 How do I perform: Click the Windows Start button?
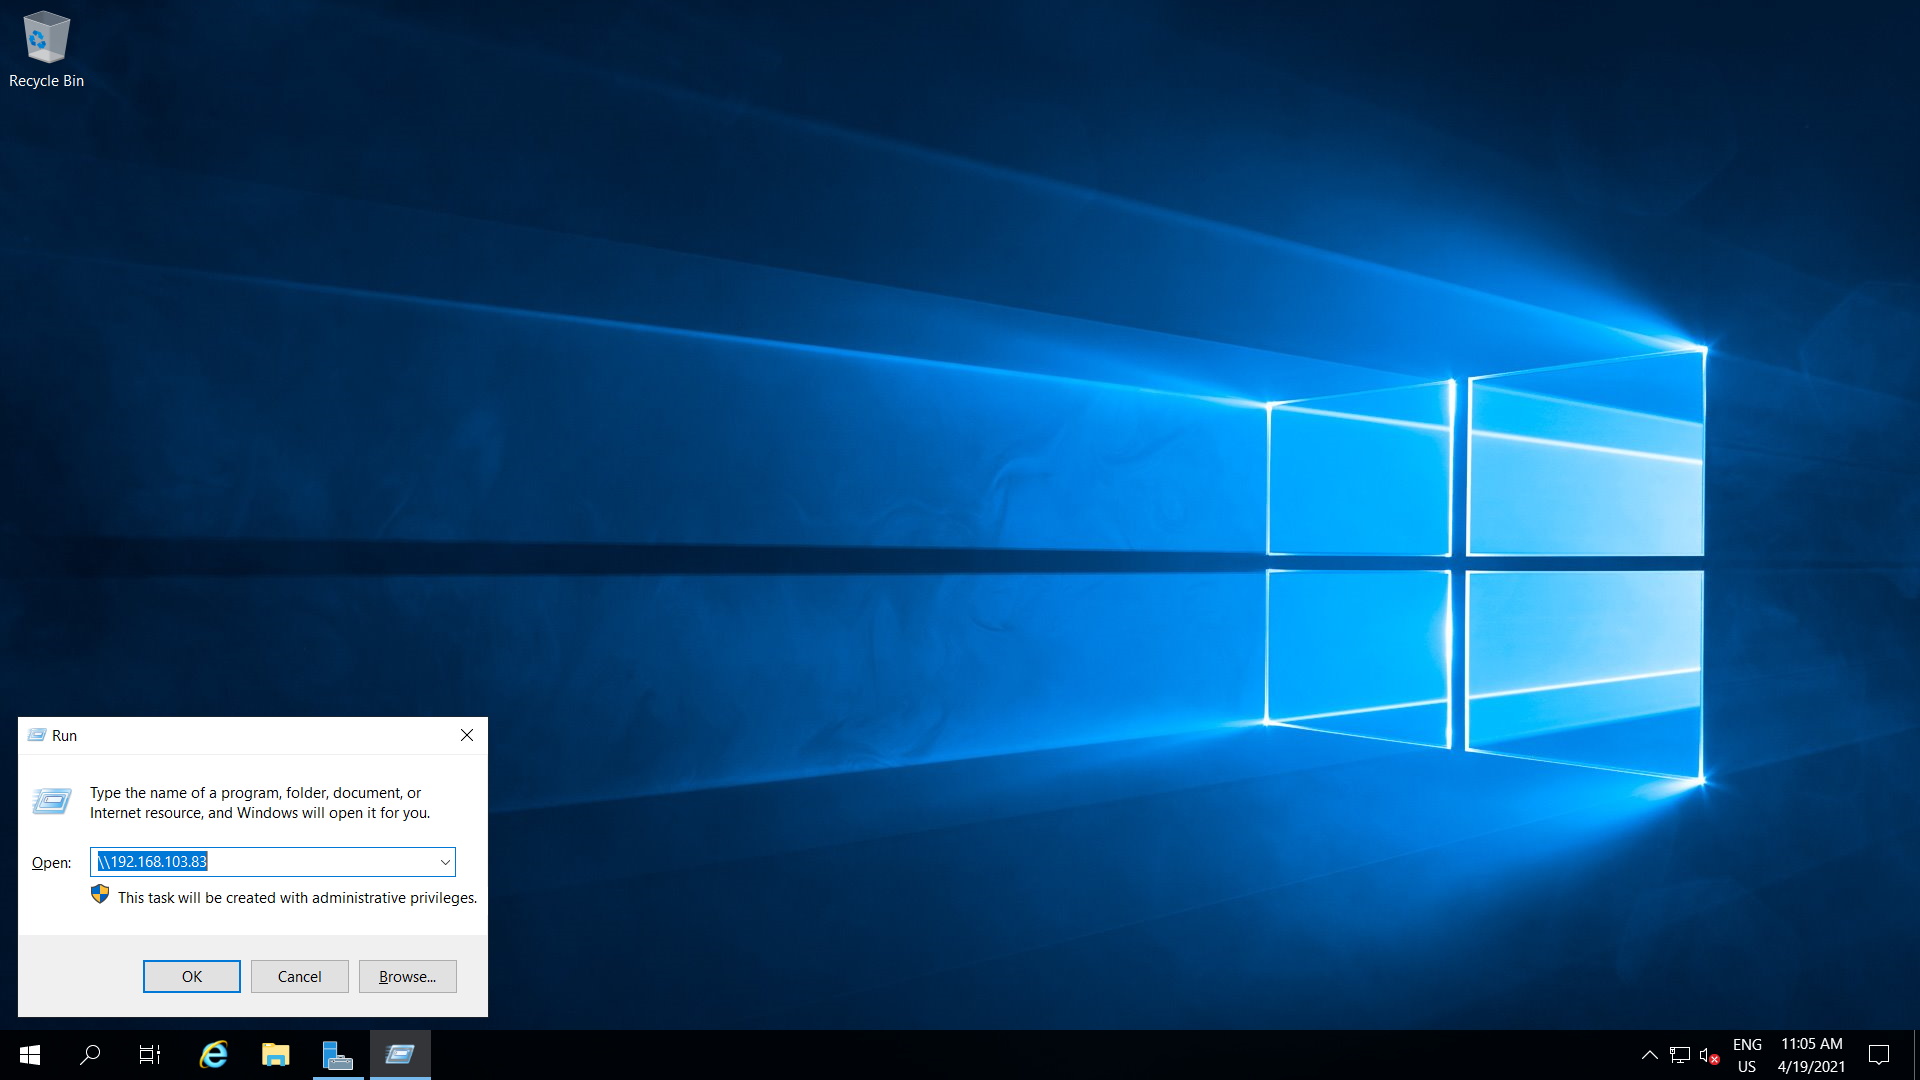click(x=30, y=1055)
